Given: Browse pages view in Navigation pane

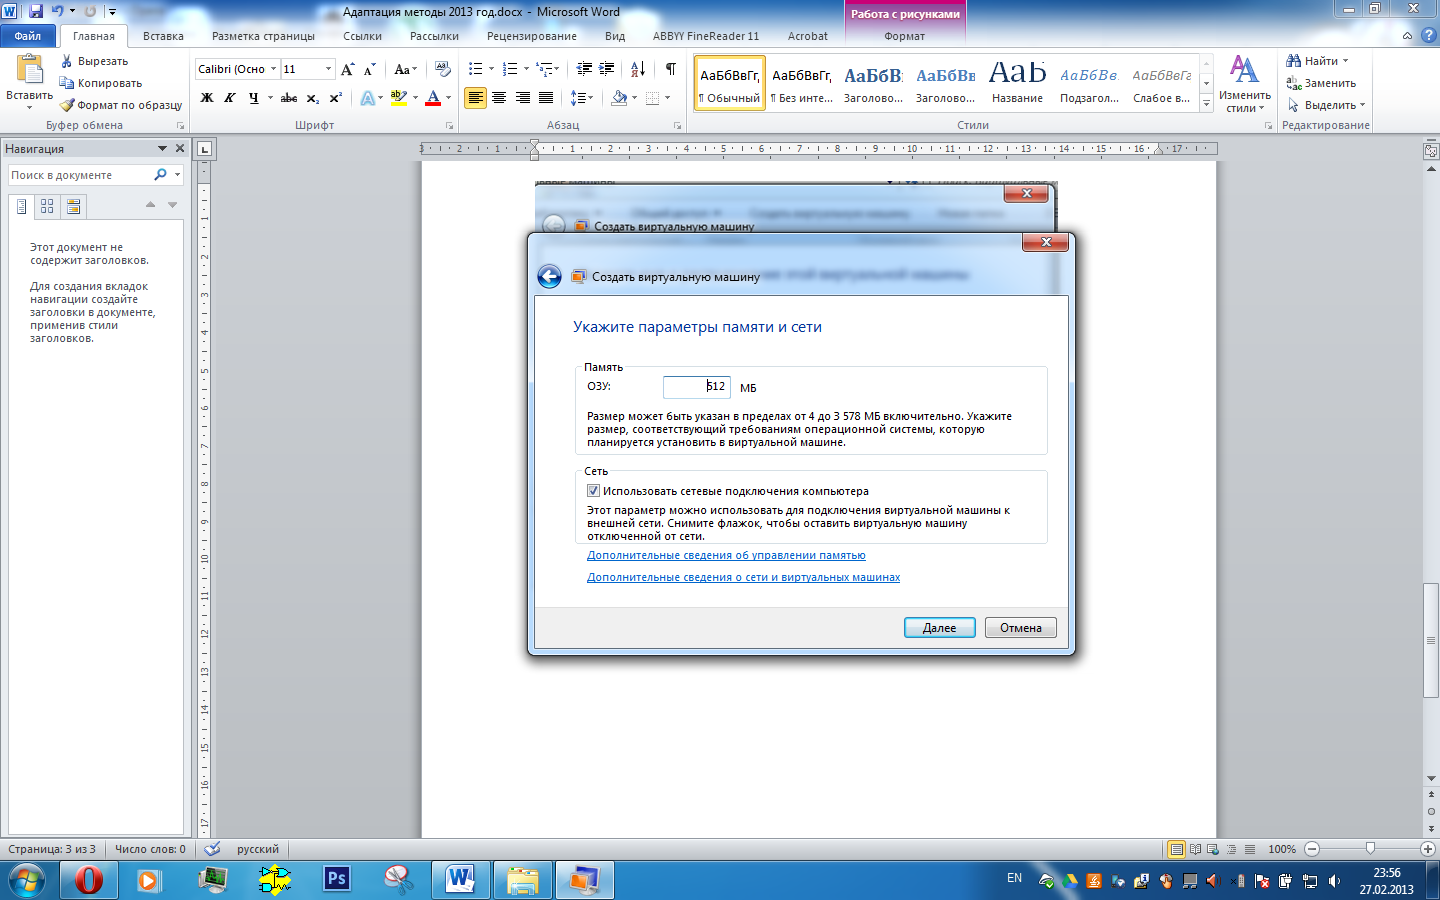Looking at the screenshot, I should point(47,206).
